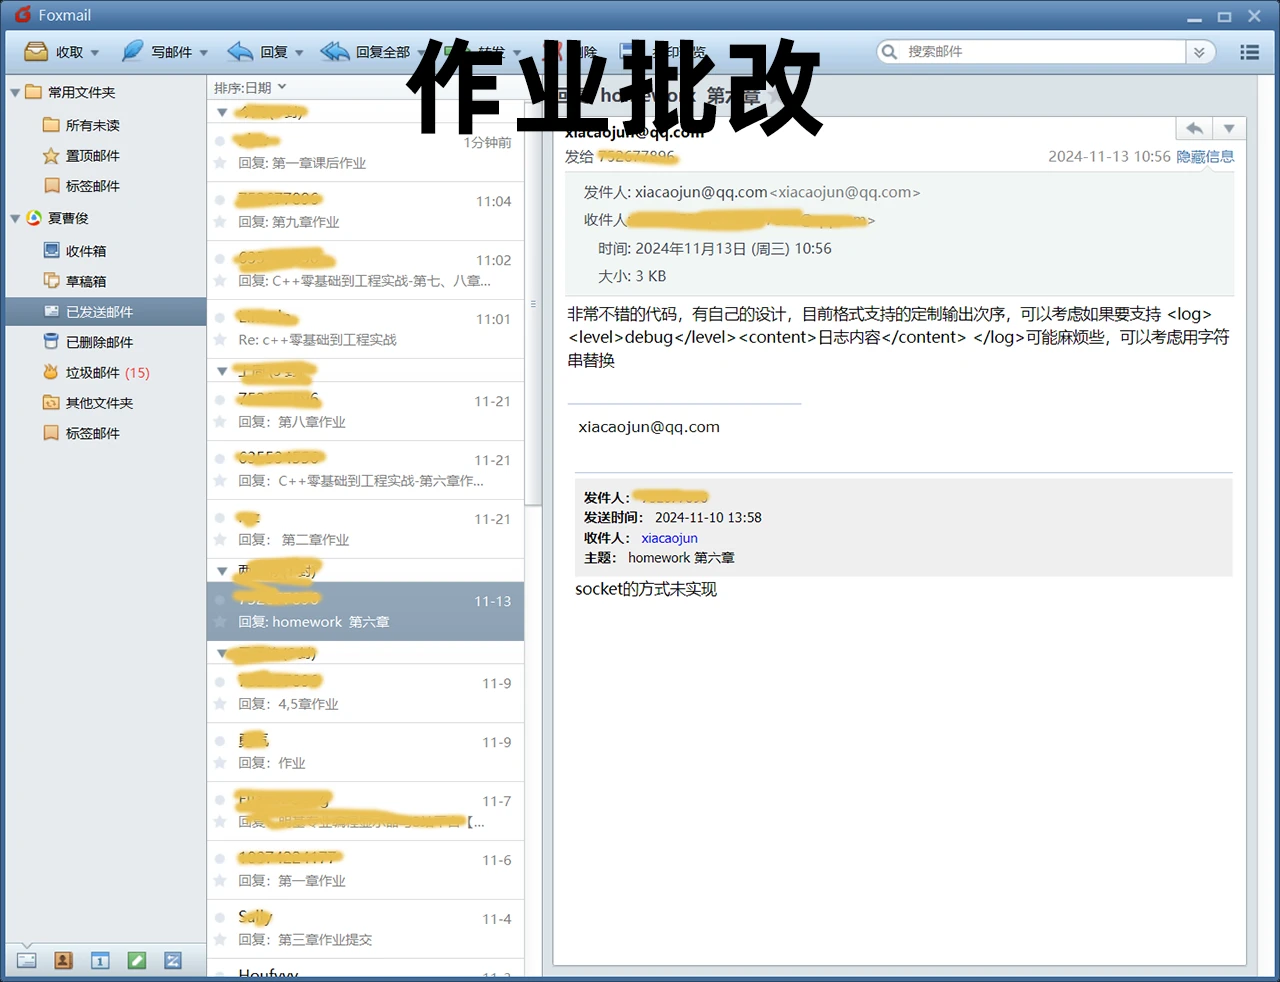The height and width of the screenshot is (982, 1280).
Task: Star the 回复: 第二章作业 email
Action: click(220, 540)
